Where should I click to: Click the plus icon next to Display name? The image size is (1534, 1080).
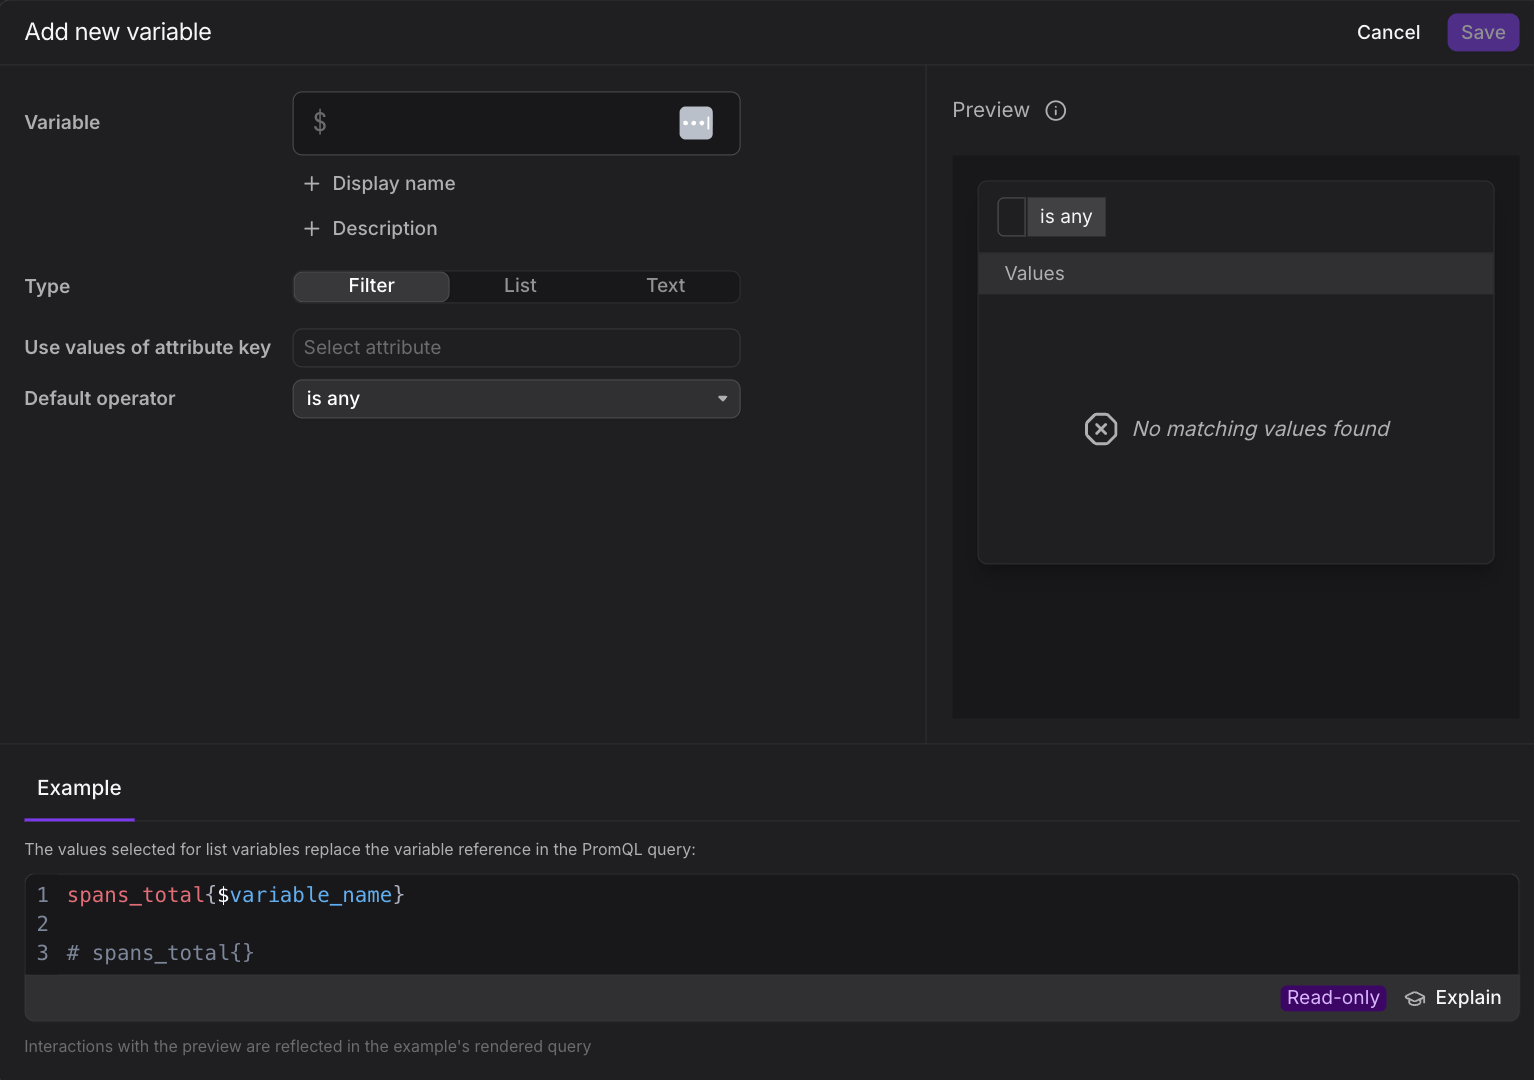pyautogui.click(x=312, y=184)
